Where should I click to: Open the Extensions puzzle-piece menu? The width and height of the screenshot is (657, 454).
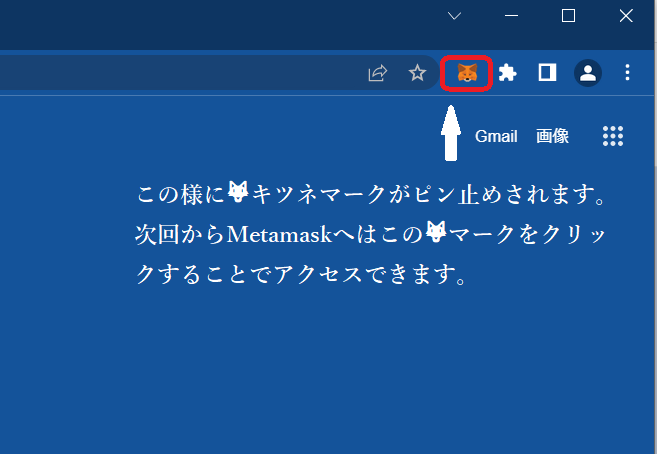pos(507,73)
